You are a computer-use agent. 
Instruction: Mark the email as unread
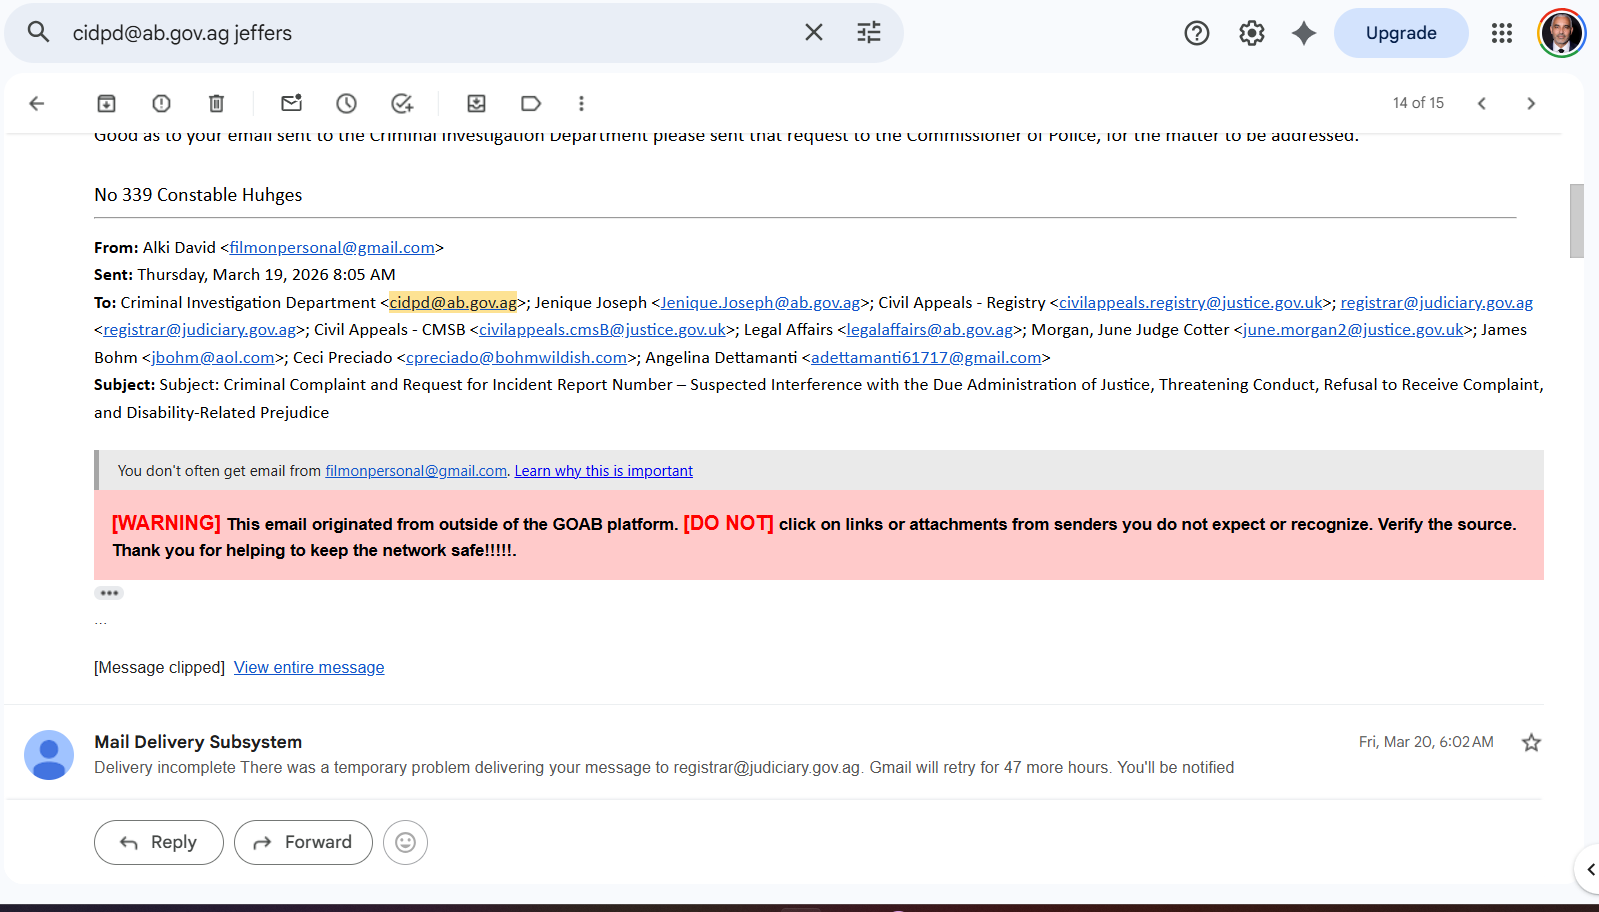[x=291, y=103]
